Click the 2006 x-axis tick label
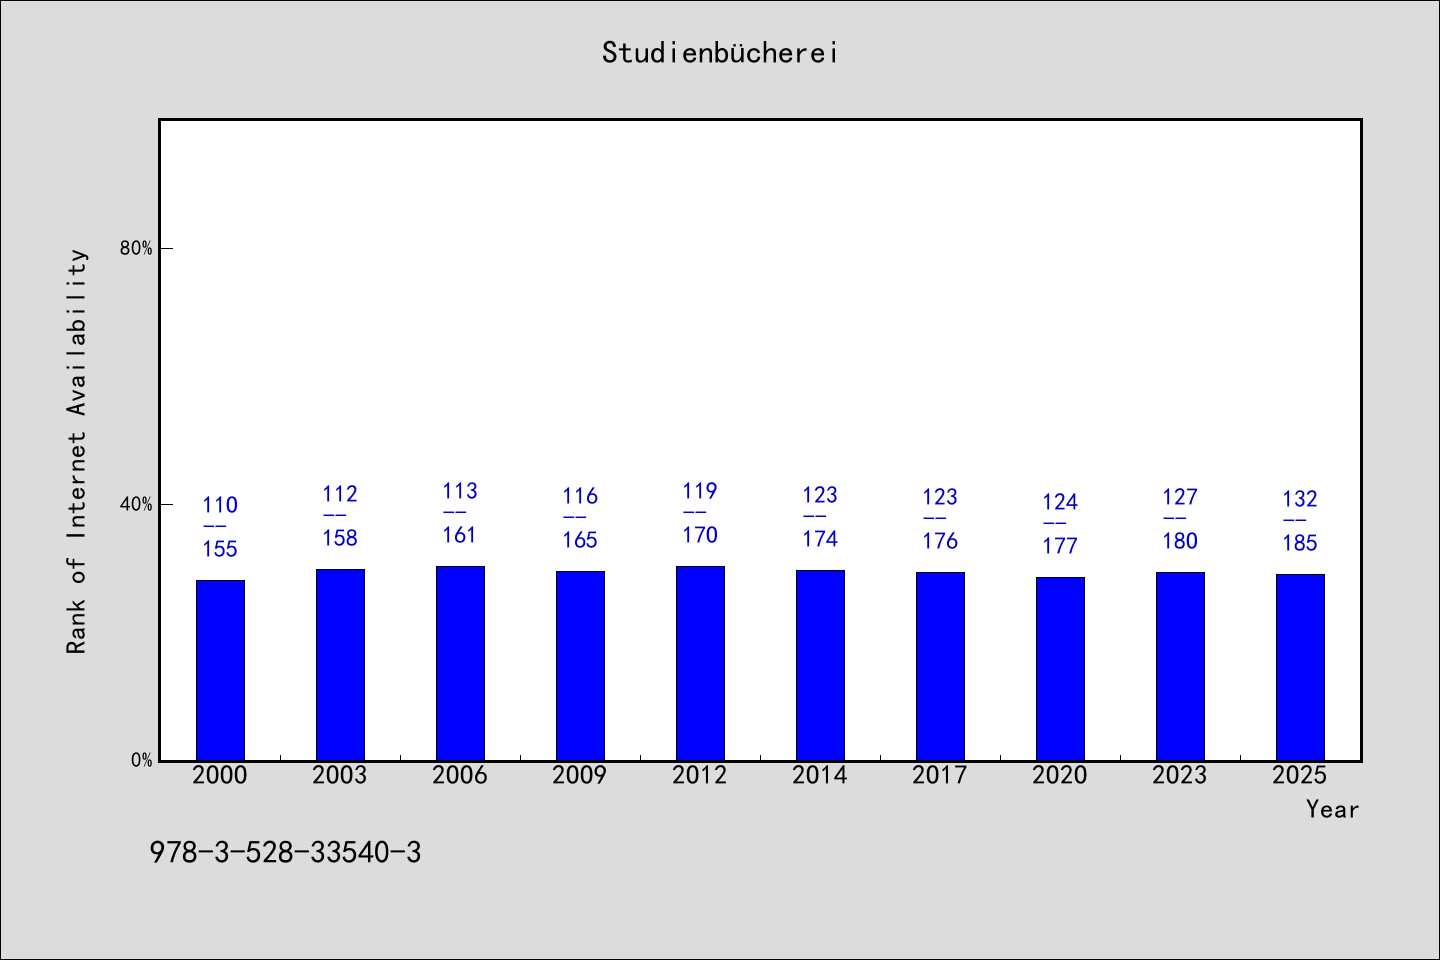Screen dimensions: 1440x960 pos(460,775)
